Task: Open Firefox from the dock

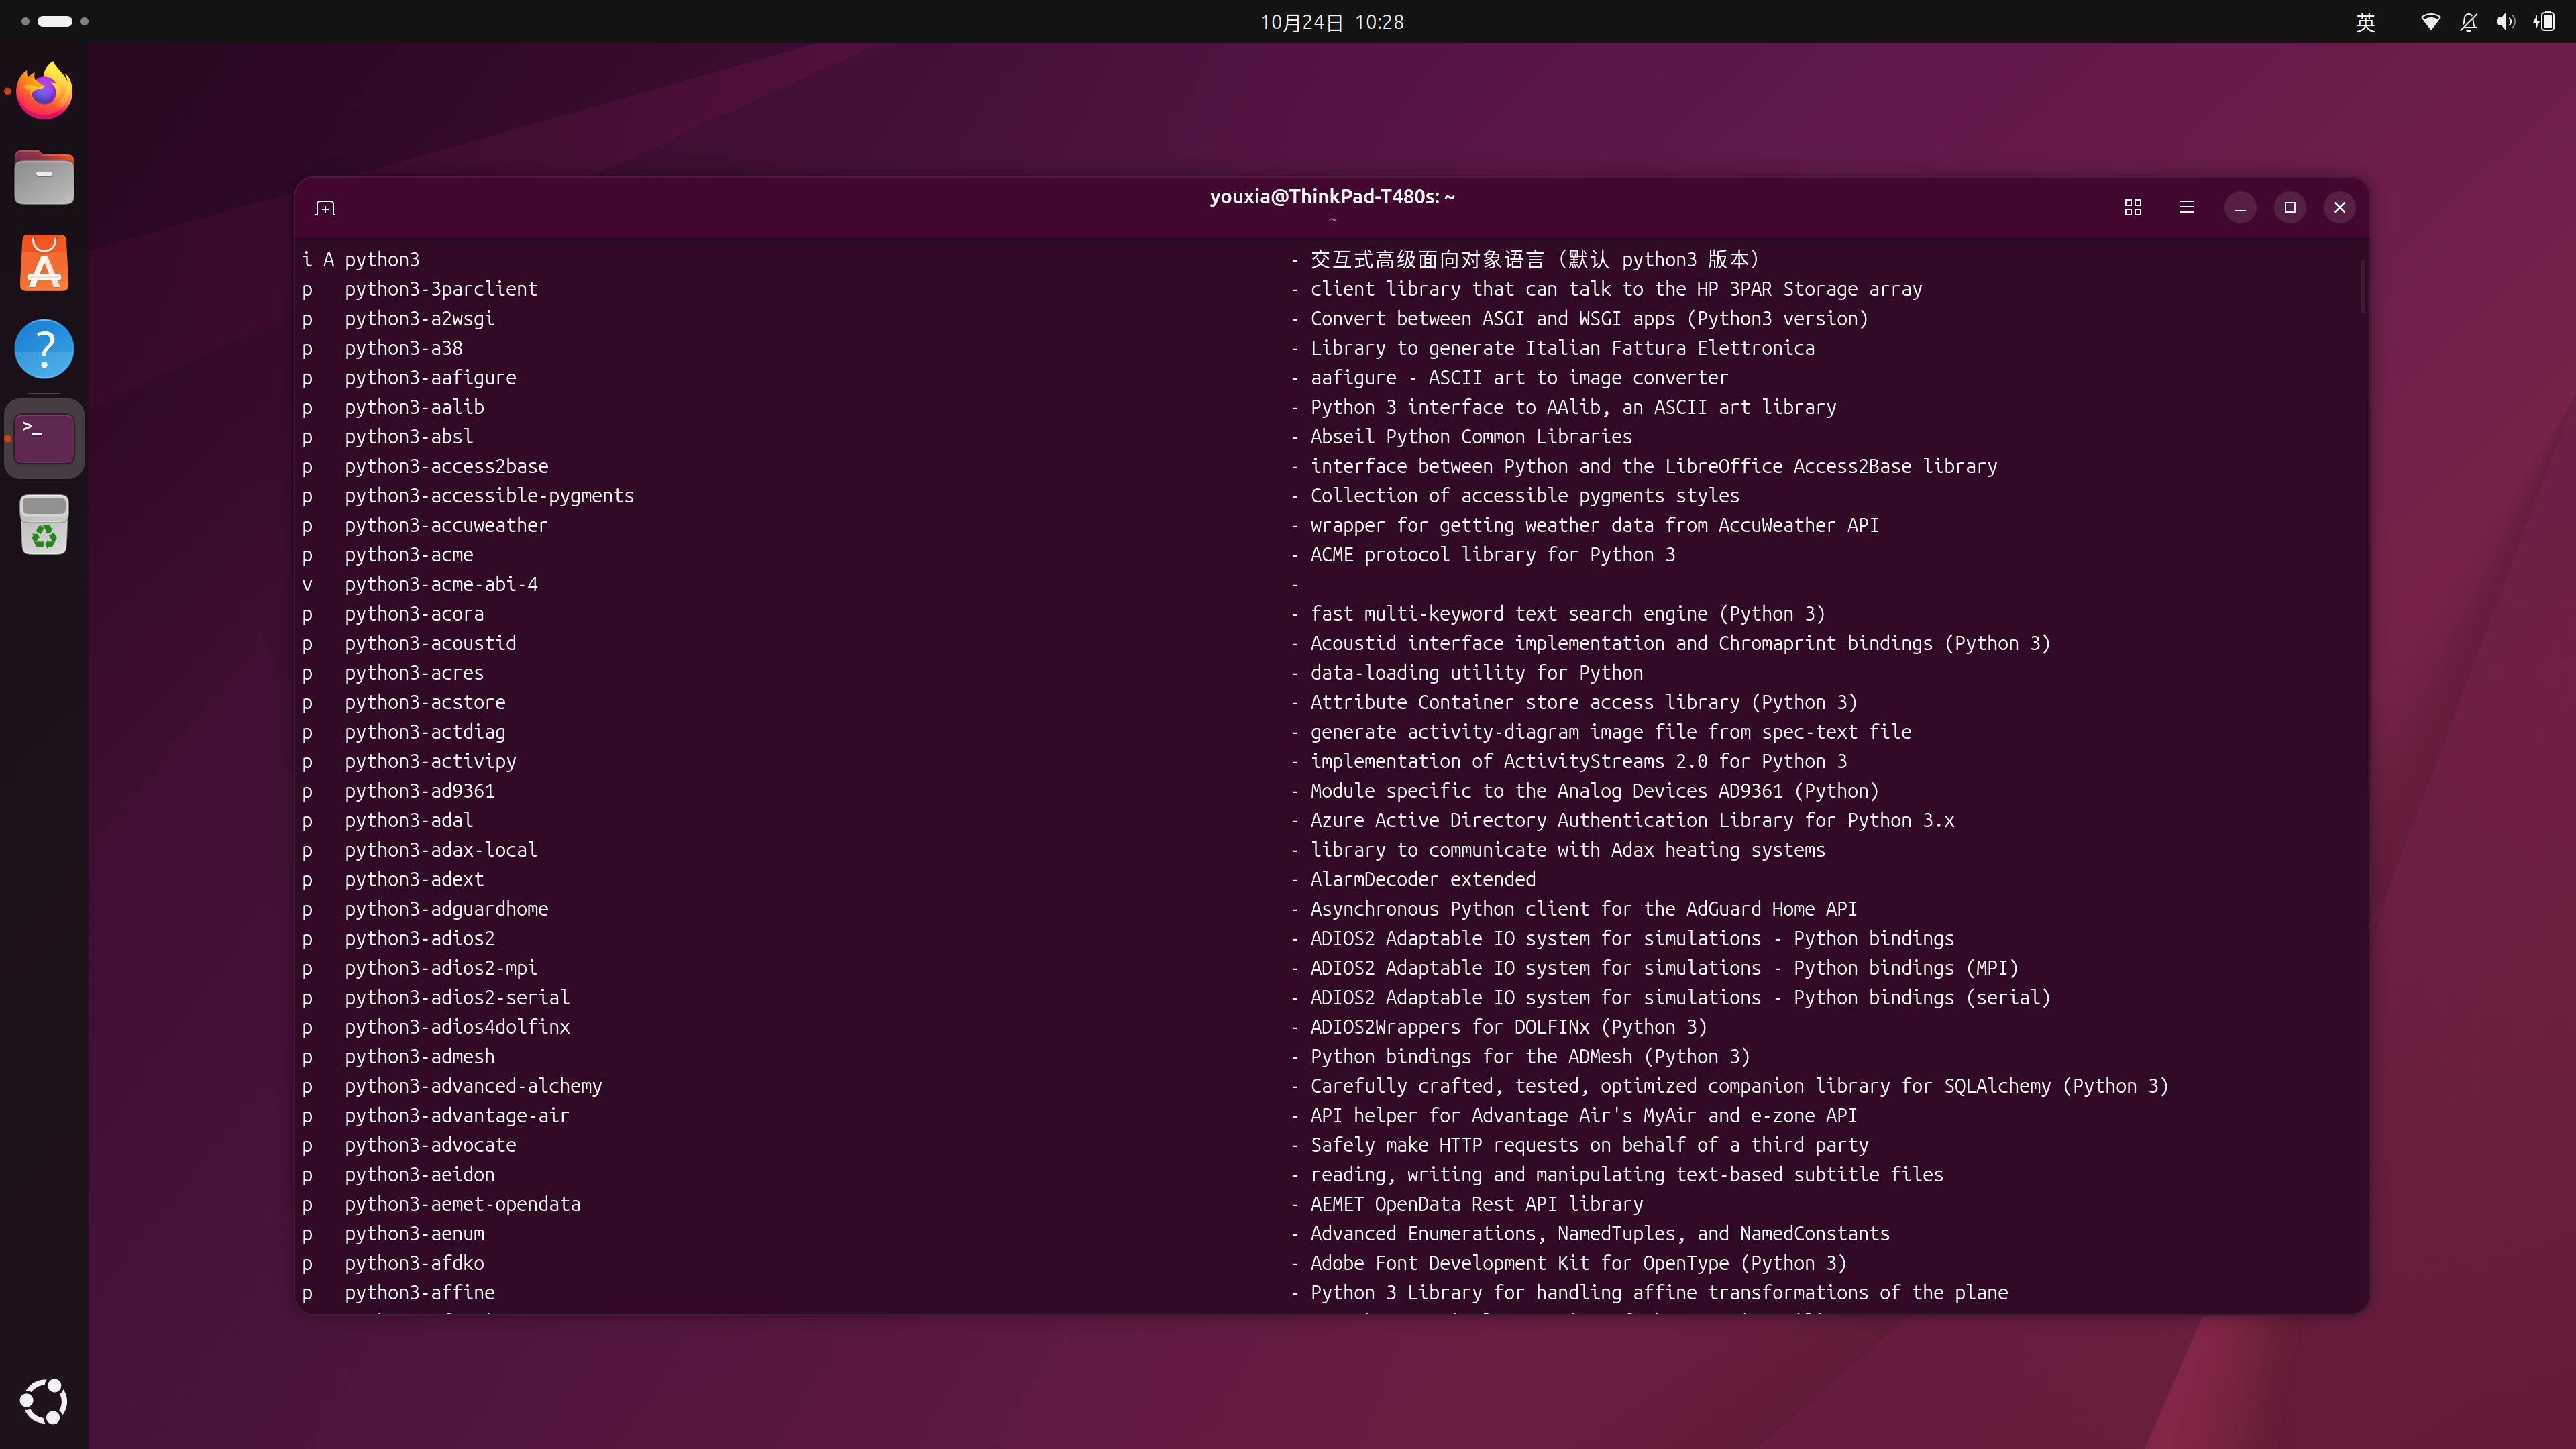Action: [44, 91]
